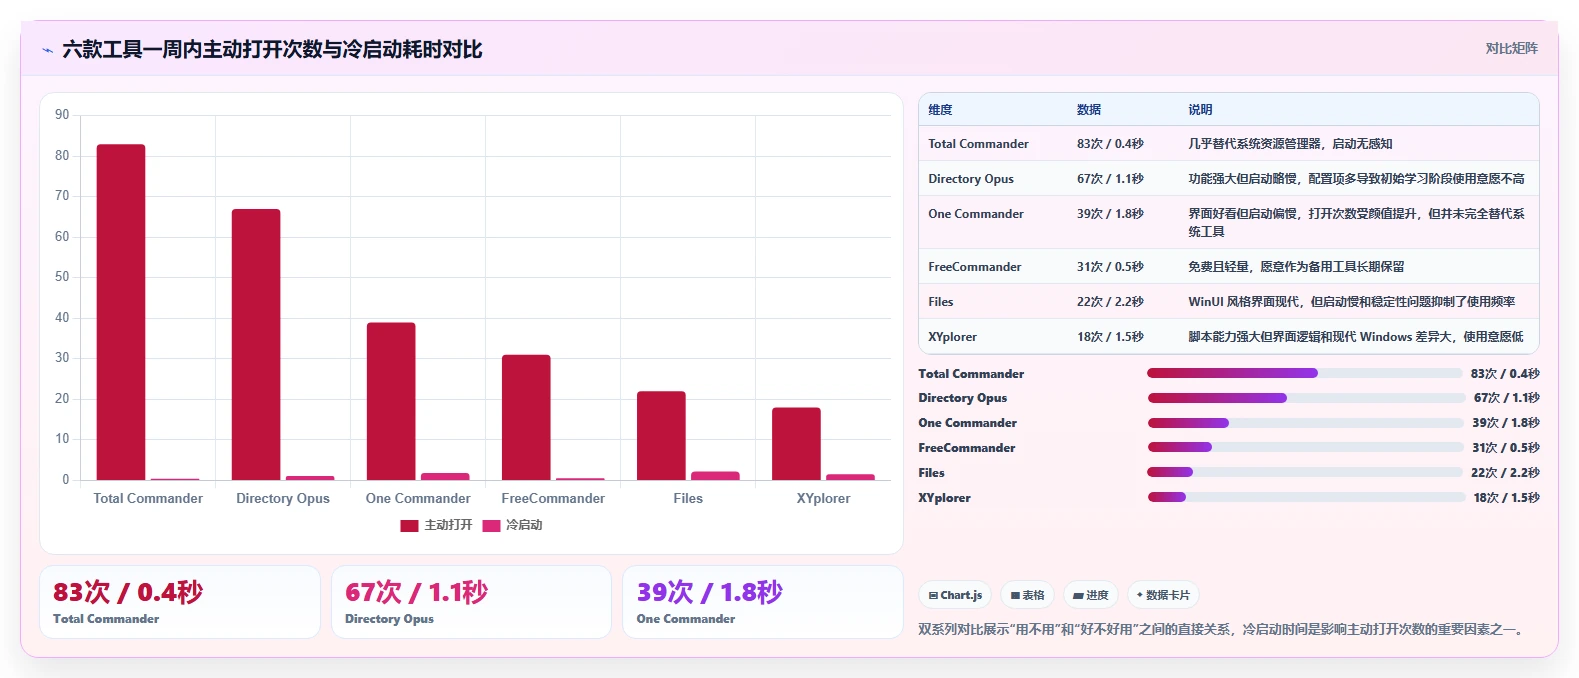Click description starting WinUI 风格界面现代
Screen dimensions: 1579x678
pos(1351,302)
